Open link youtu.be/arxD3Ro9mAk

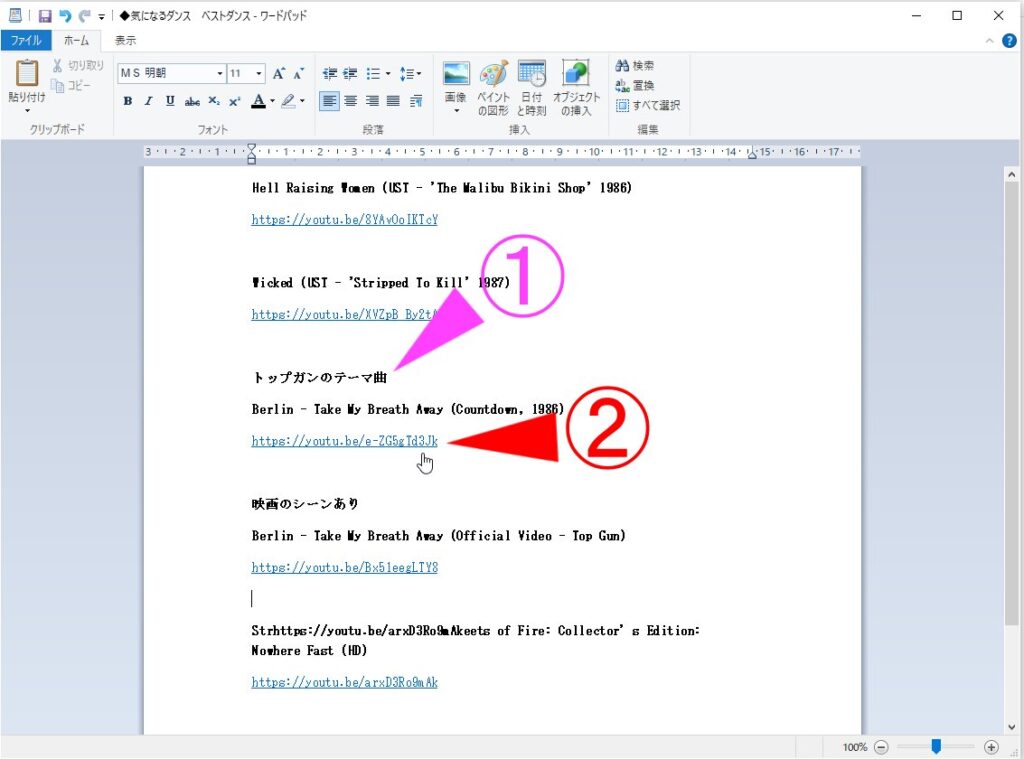pyautogui.click(x=345, y=683)
